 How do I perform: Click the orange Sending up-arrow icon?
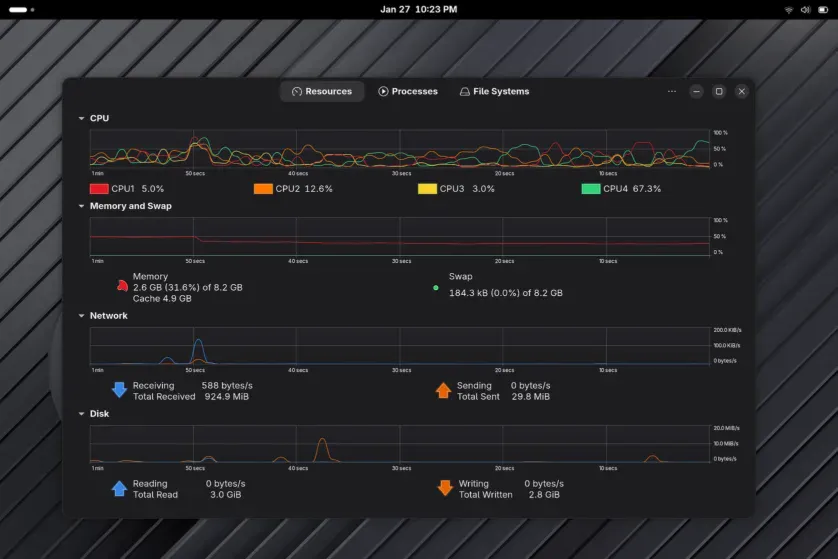click(x=444, y=390)
